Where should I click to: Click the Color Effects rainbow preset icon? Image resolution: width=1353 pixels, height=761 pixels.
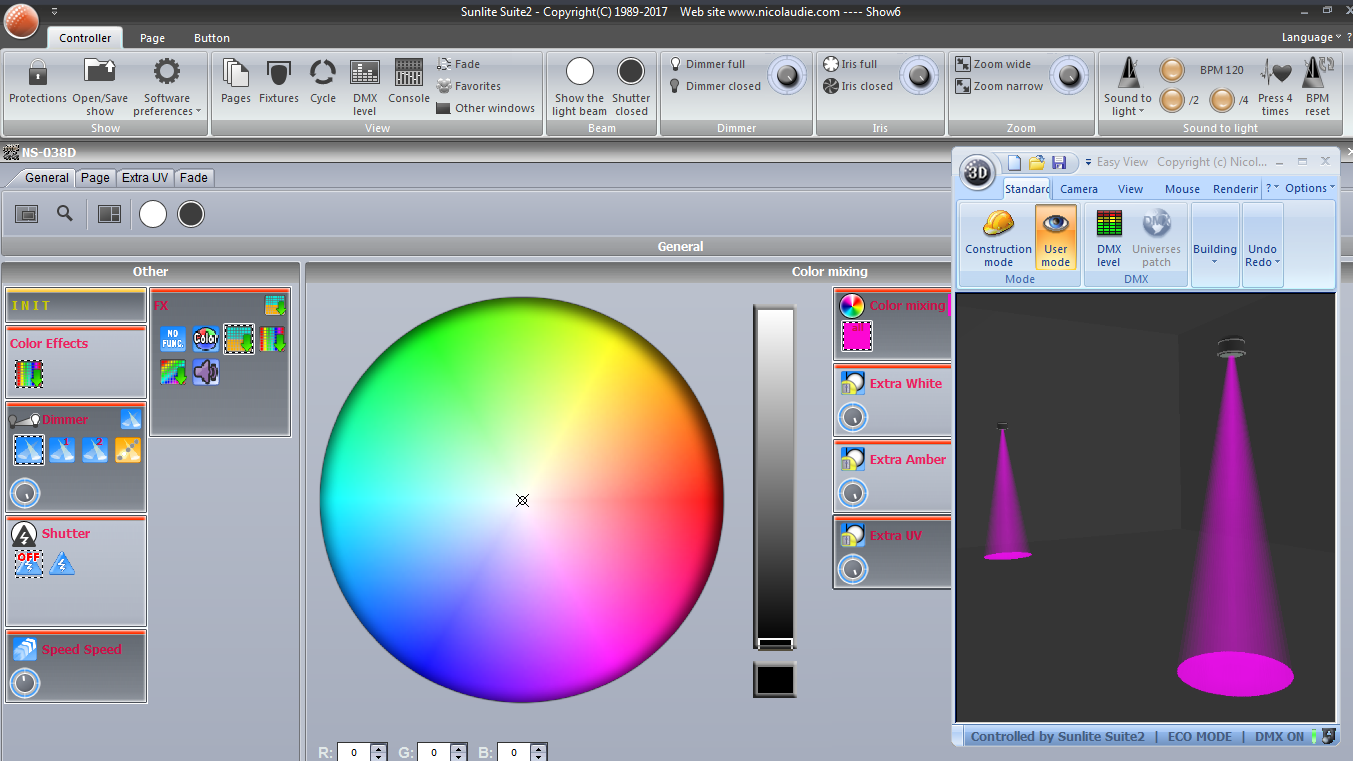tap(29, 373)
